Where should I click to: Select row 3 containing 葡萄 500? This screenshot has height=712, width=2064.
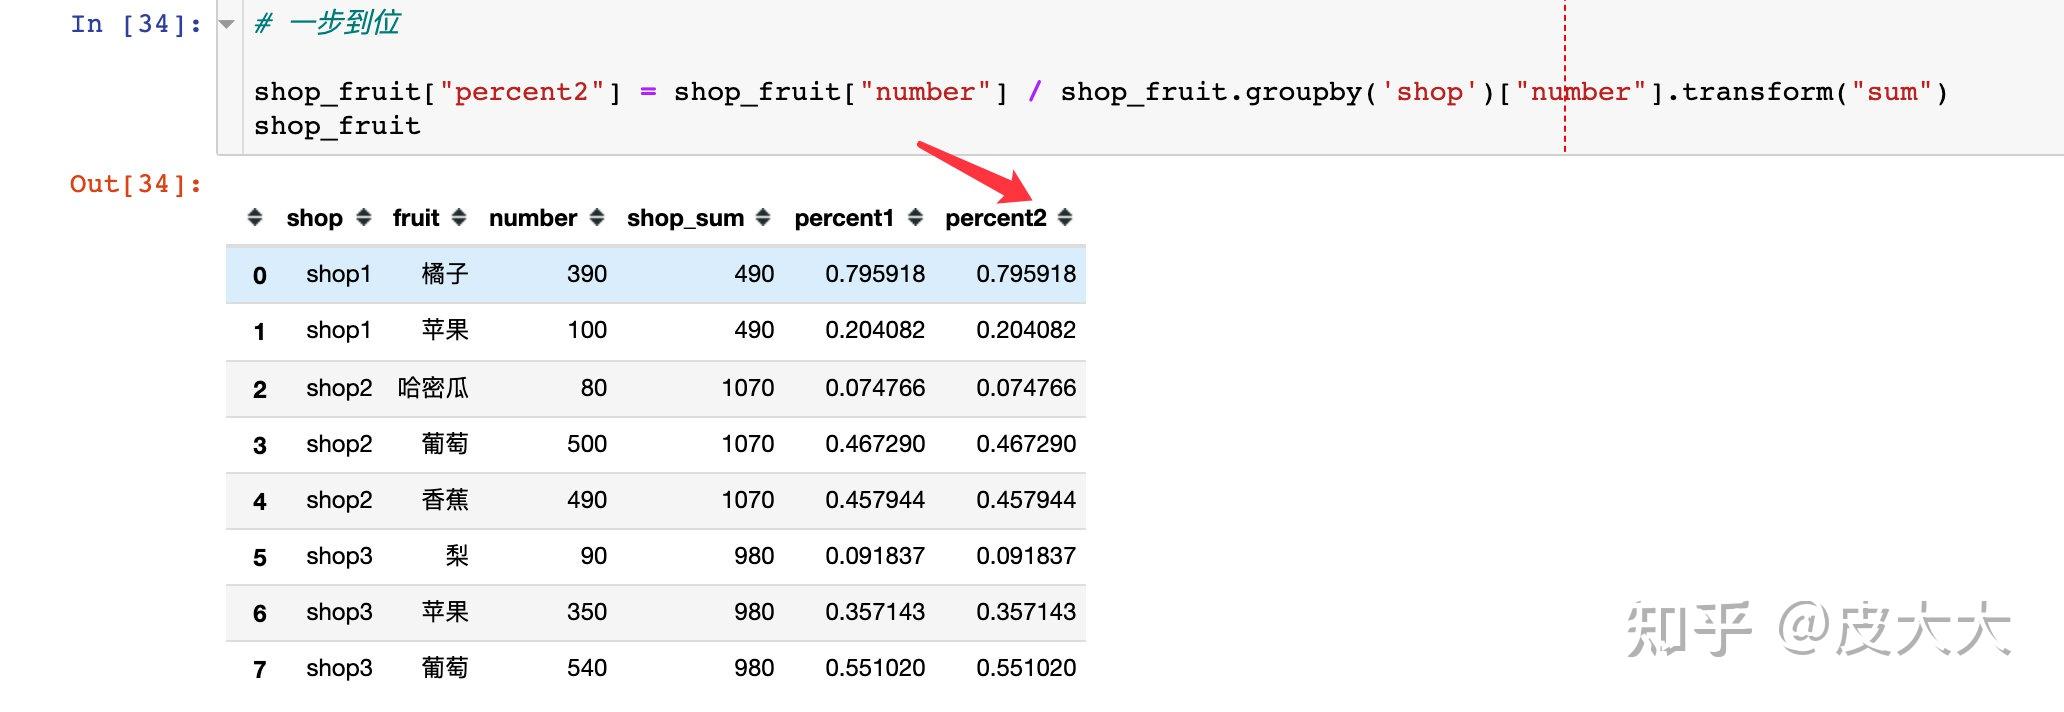(x=656, y=444)
